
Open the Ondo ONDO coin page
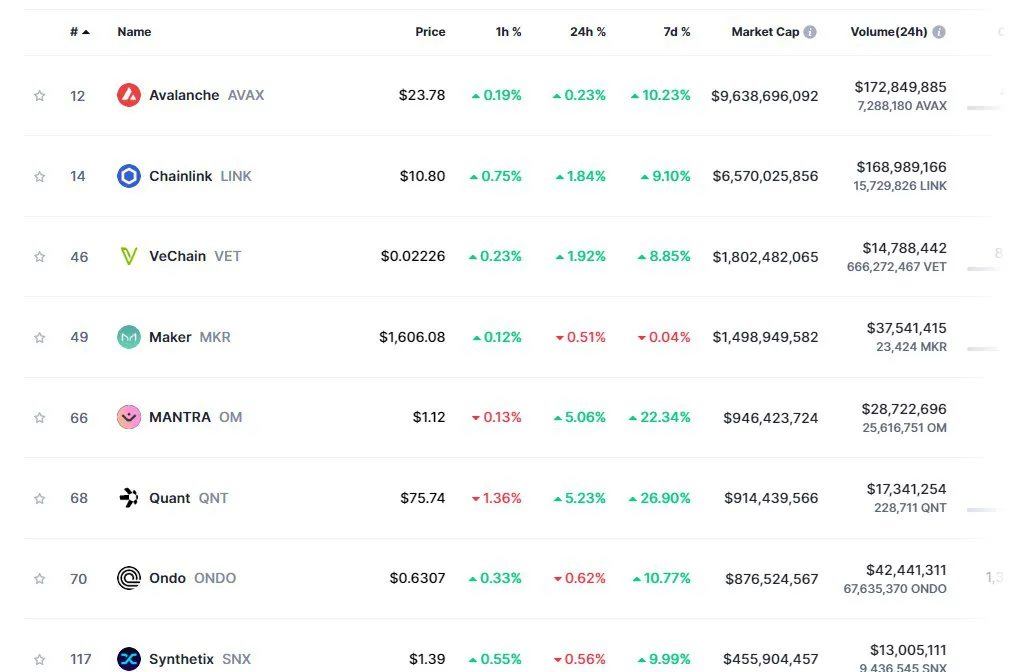tap(169, 578)
